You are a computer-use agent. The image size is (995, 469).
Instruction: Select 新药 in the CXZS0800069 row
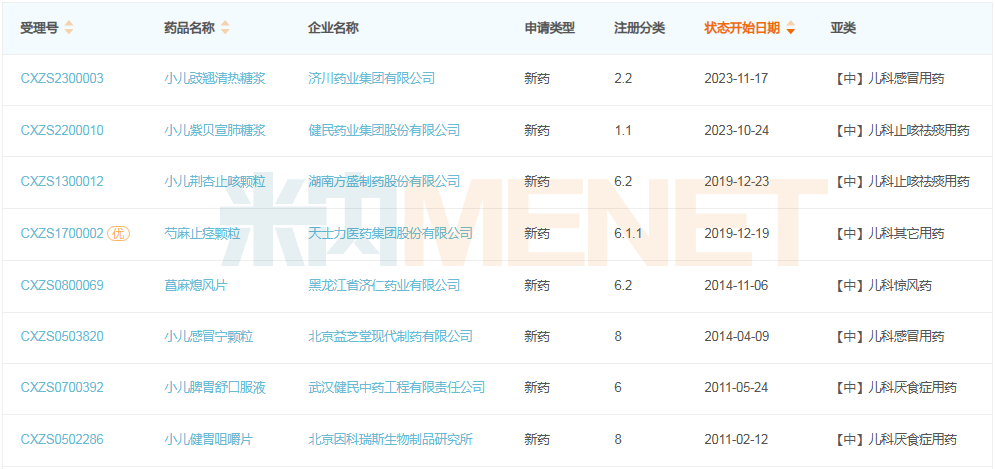click(537, 285)
